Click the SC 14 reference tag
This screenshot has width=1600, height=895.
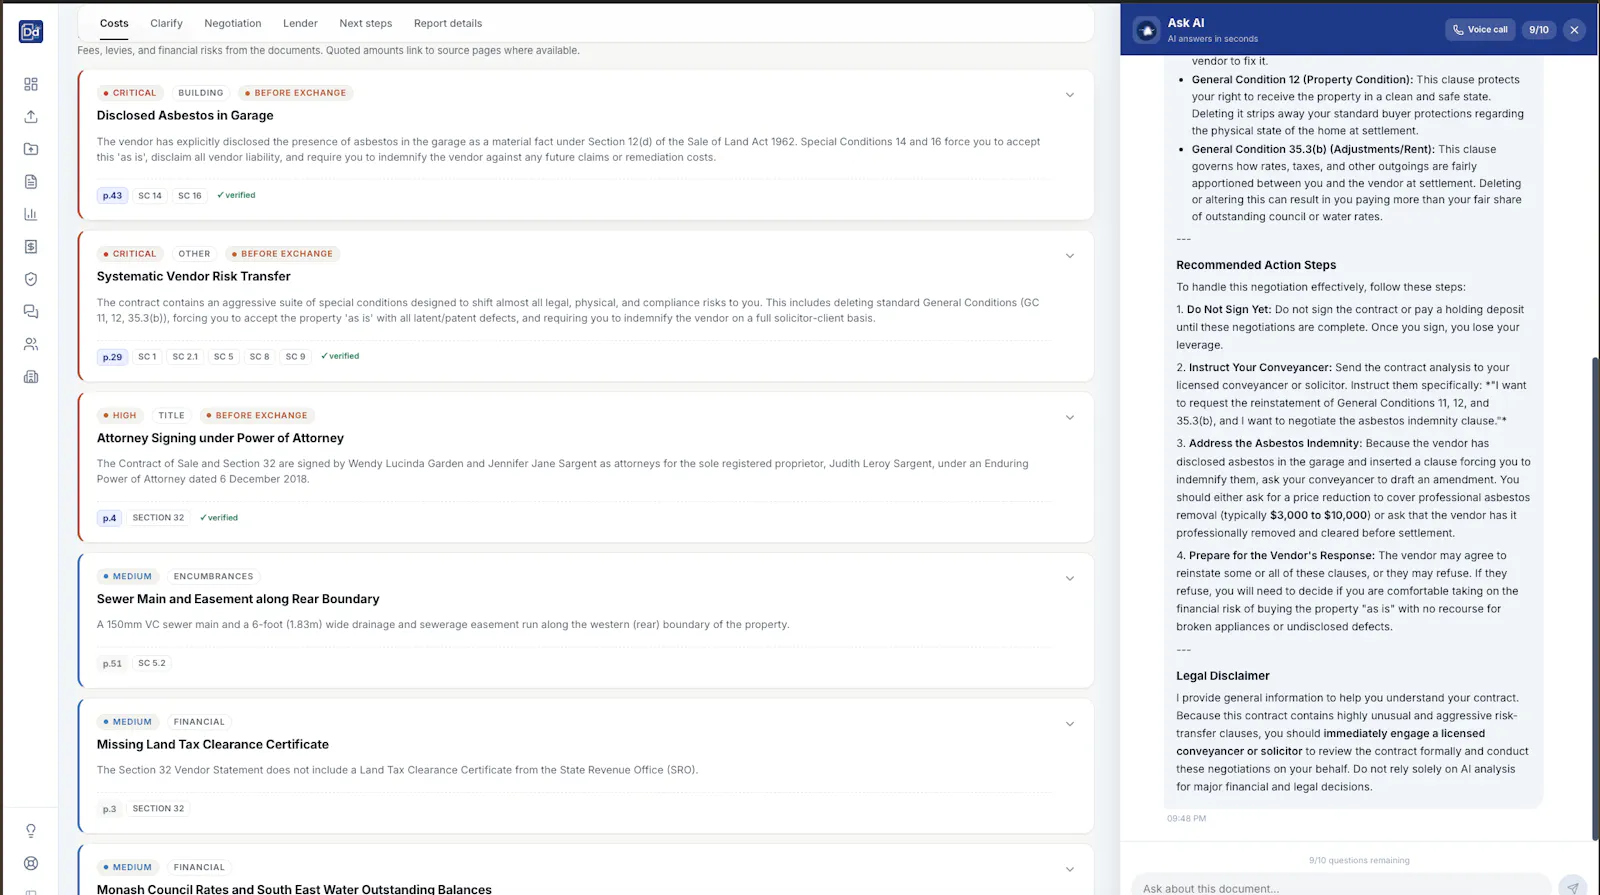150,196
